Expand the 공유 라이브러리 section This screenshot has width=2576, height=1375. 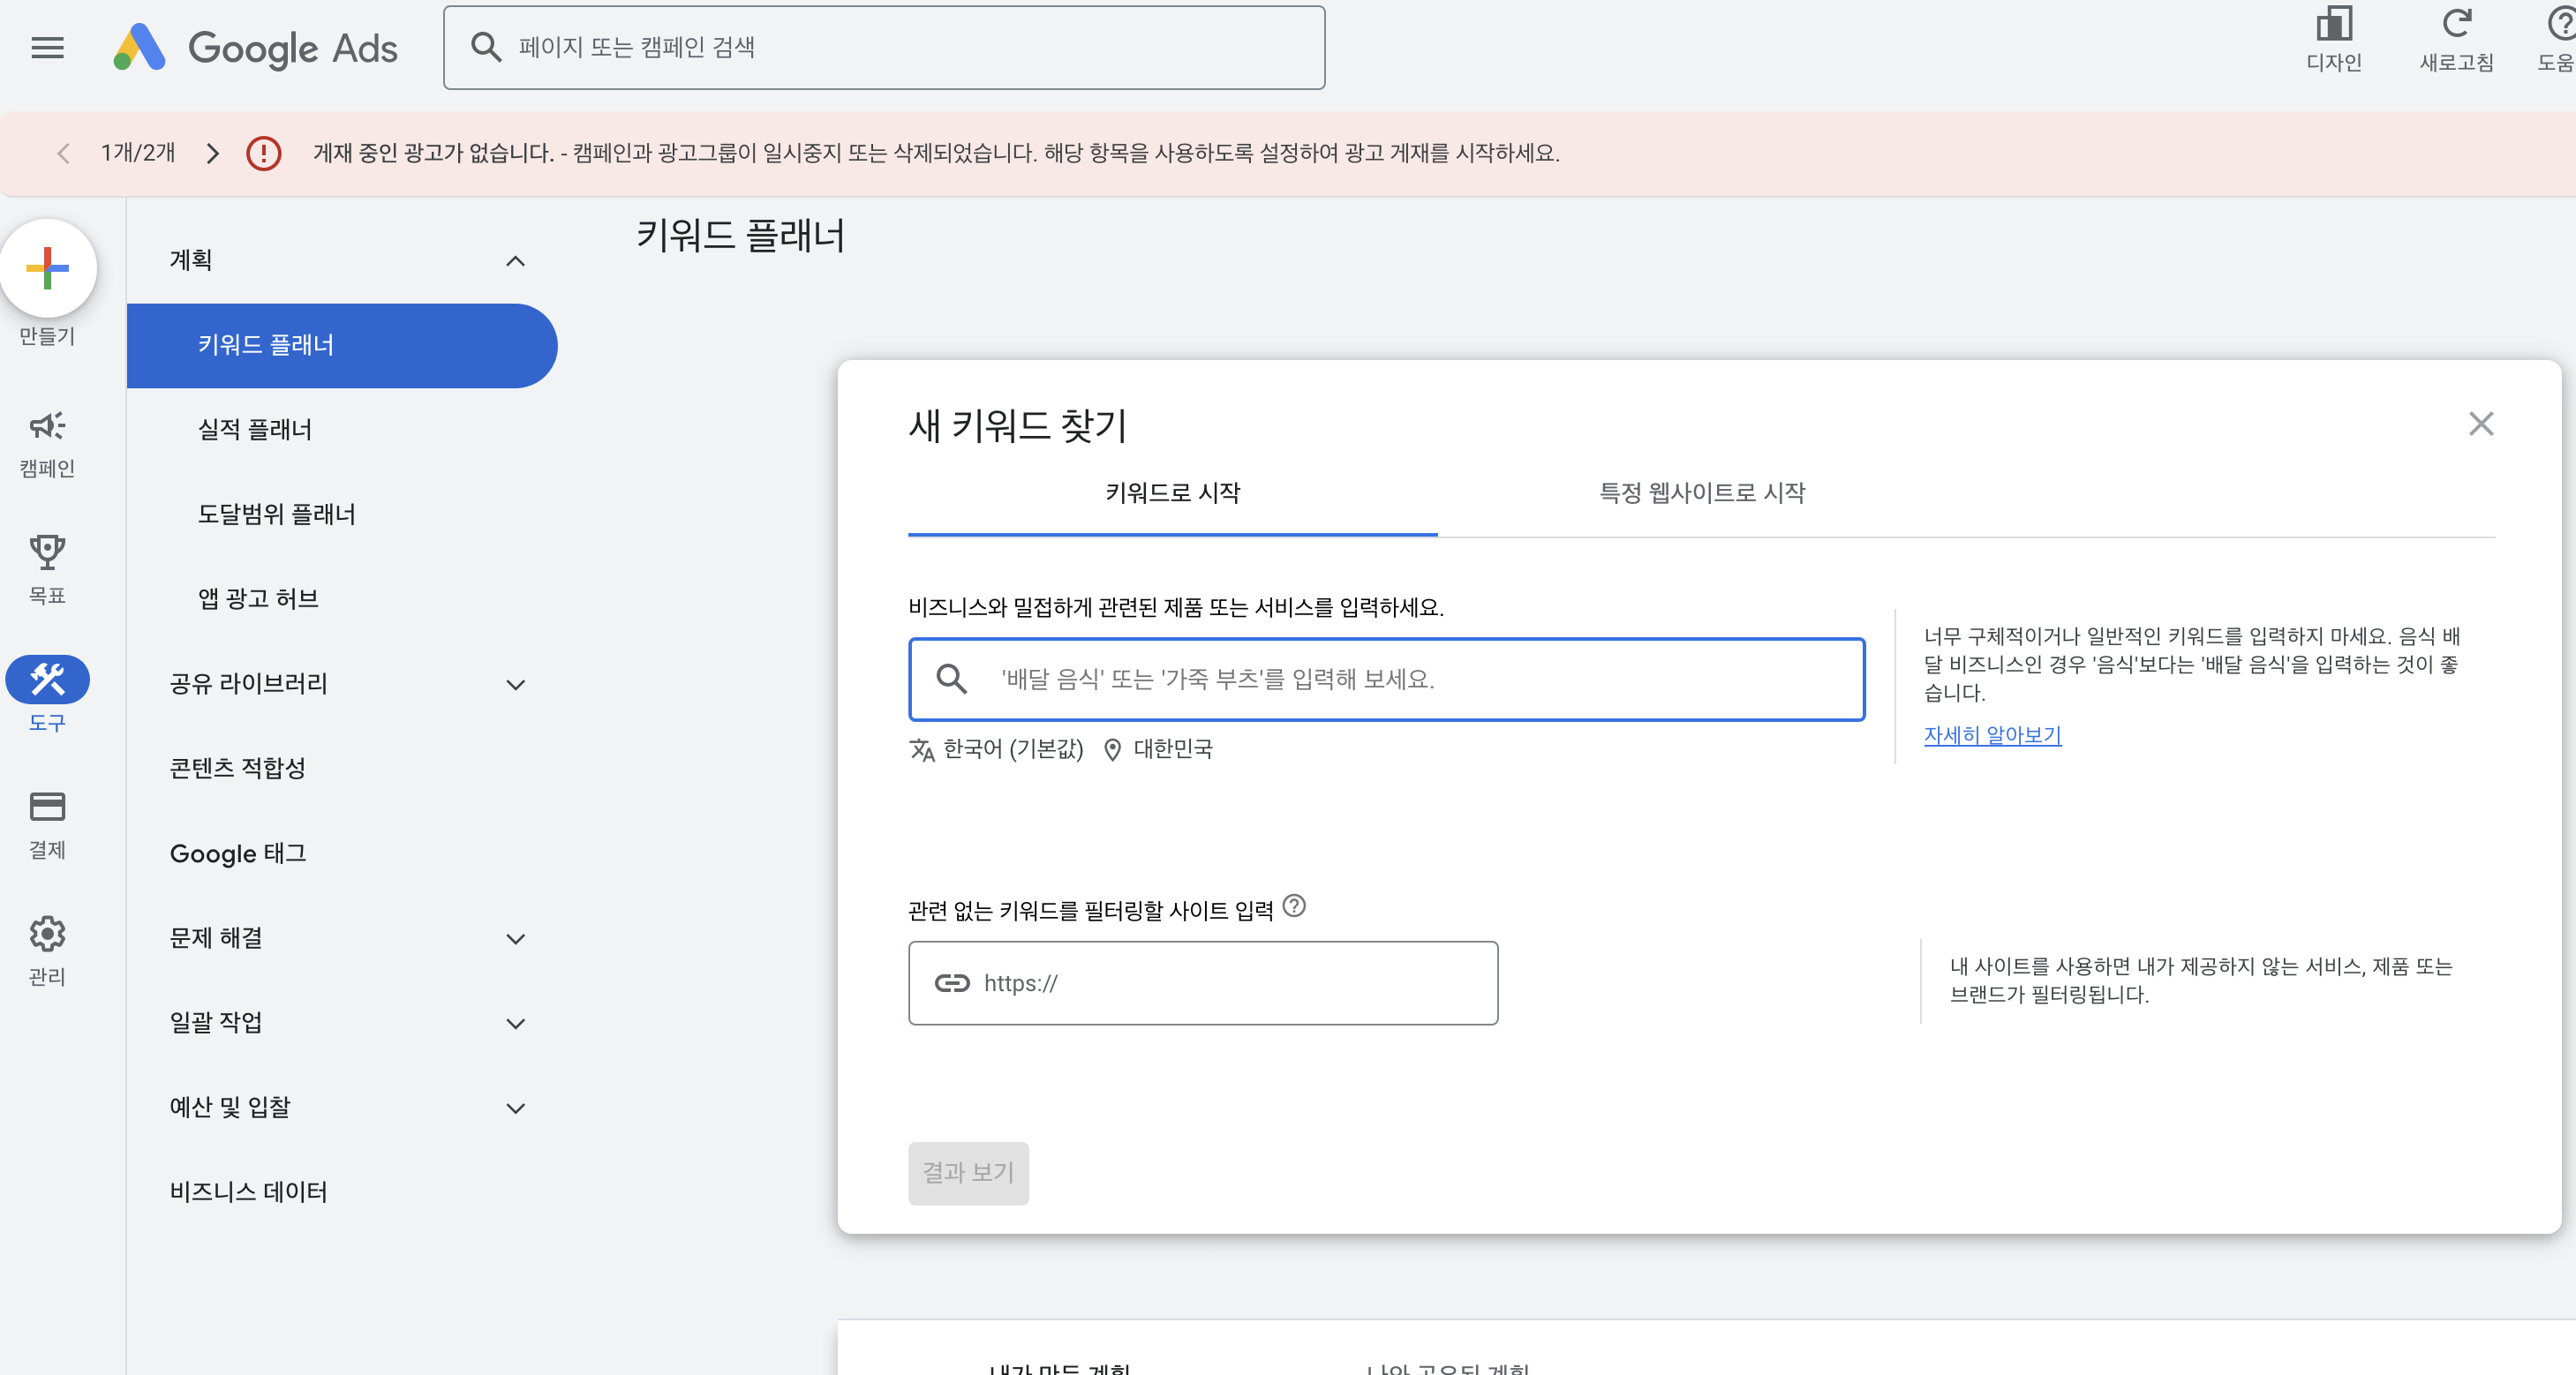515,685
